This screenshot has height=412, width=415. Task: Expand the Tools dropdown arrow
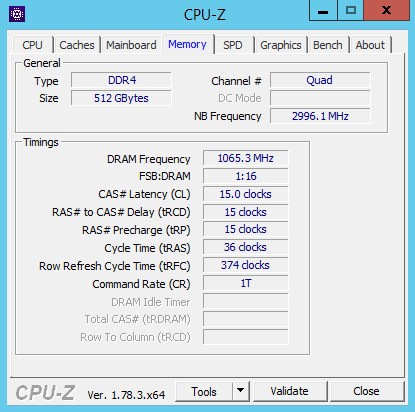pyautogui.click(x=241, y=392)
